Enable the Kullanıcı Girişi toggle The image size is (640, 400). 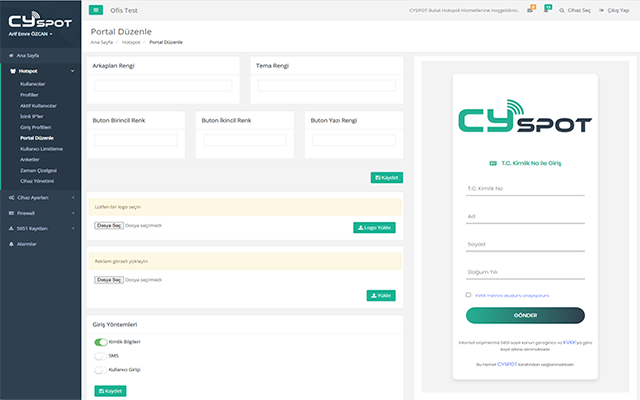100,368
